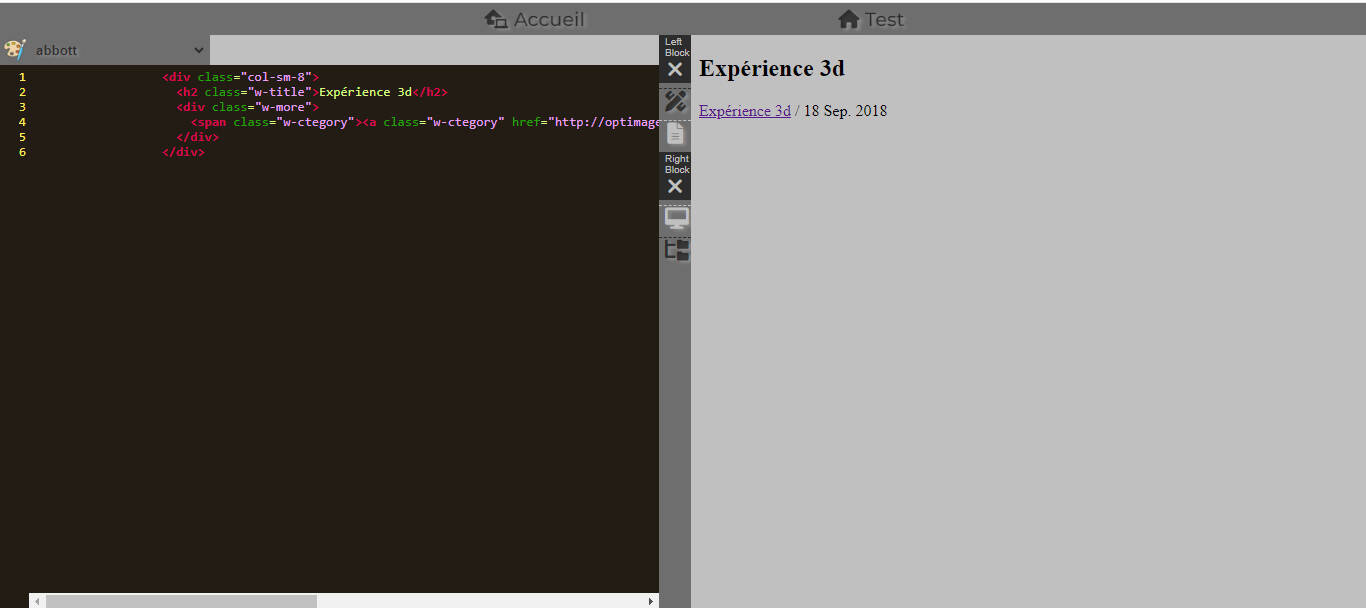Close the Left Block panel
The height and width of the screenshot is (608, 1366).
coord(675,69)
